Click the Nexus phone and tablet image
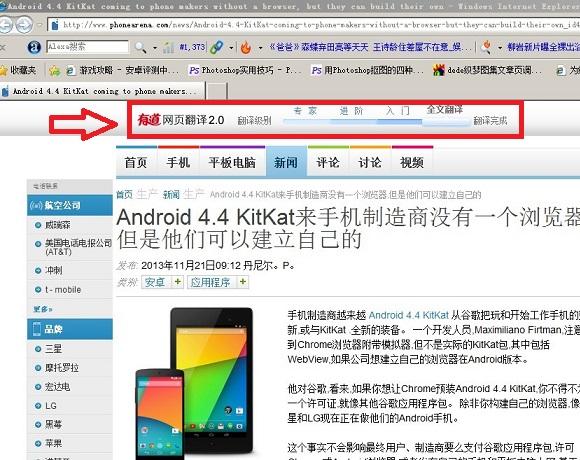580x460 pixels. tap(194, 383)
